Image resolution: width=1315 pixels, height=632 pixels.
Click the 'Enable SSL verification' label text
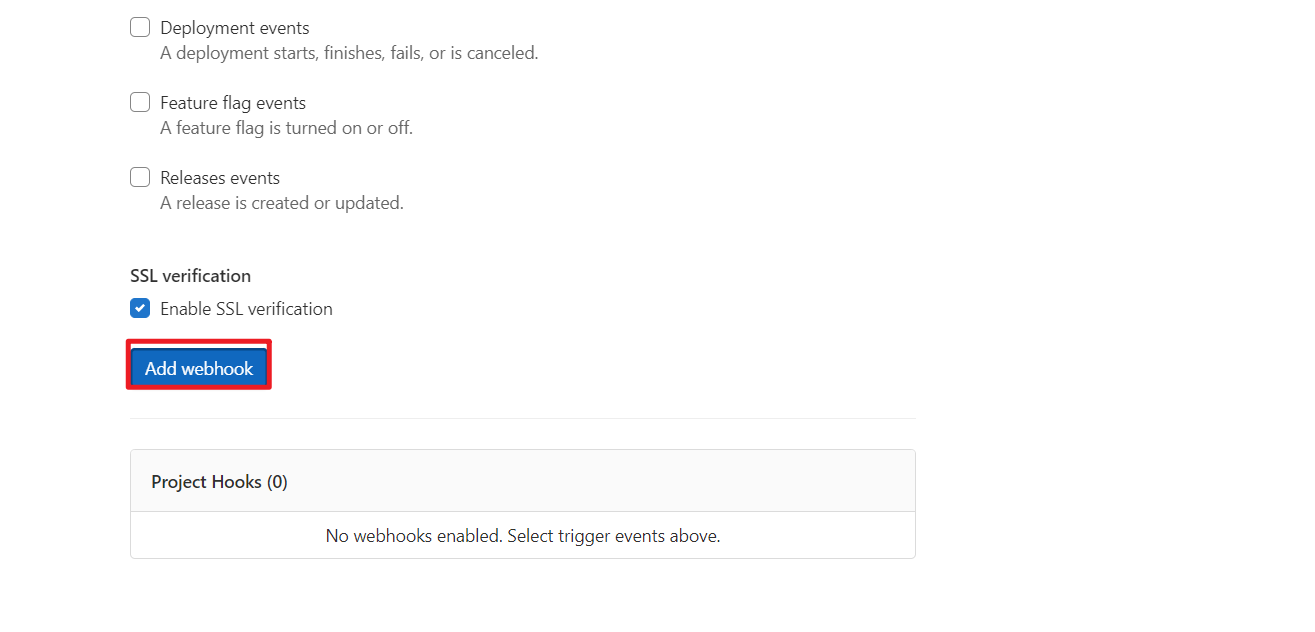[246, 309]
